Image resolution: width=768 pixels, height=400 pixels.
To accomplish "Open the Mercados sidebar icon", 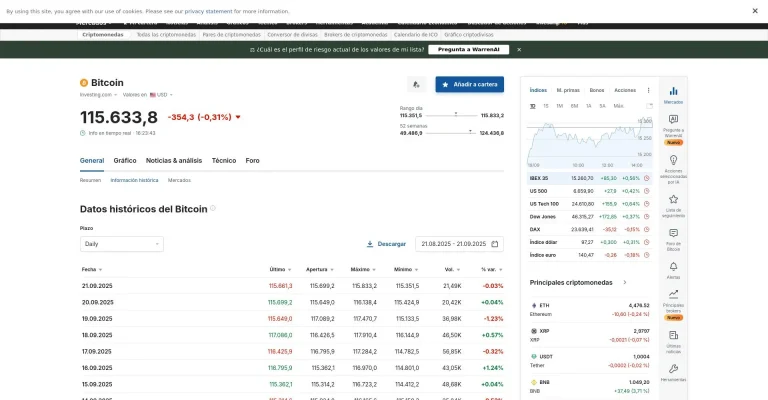I will [x=673, y=94].
